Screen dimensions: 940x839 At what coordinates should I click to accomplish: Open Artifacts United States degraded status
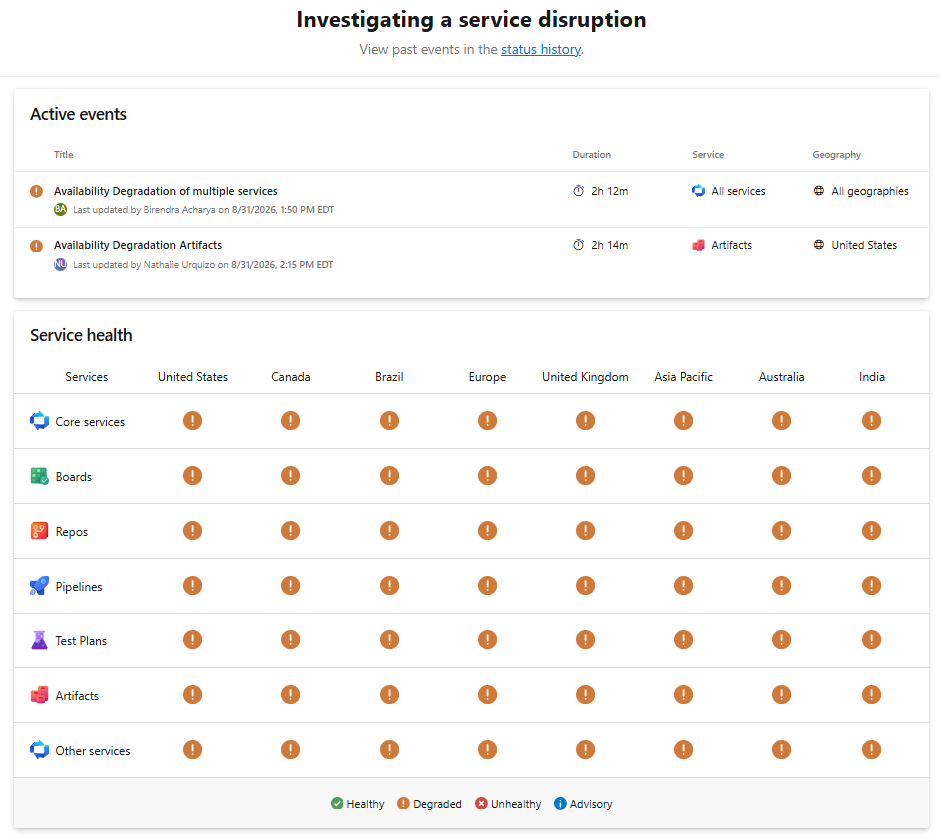[192, 695]
